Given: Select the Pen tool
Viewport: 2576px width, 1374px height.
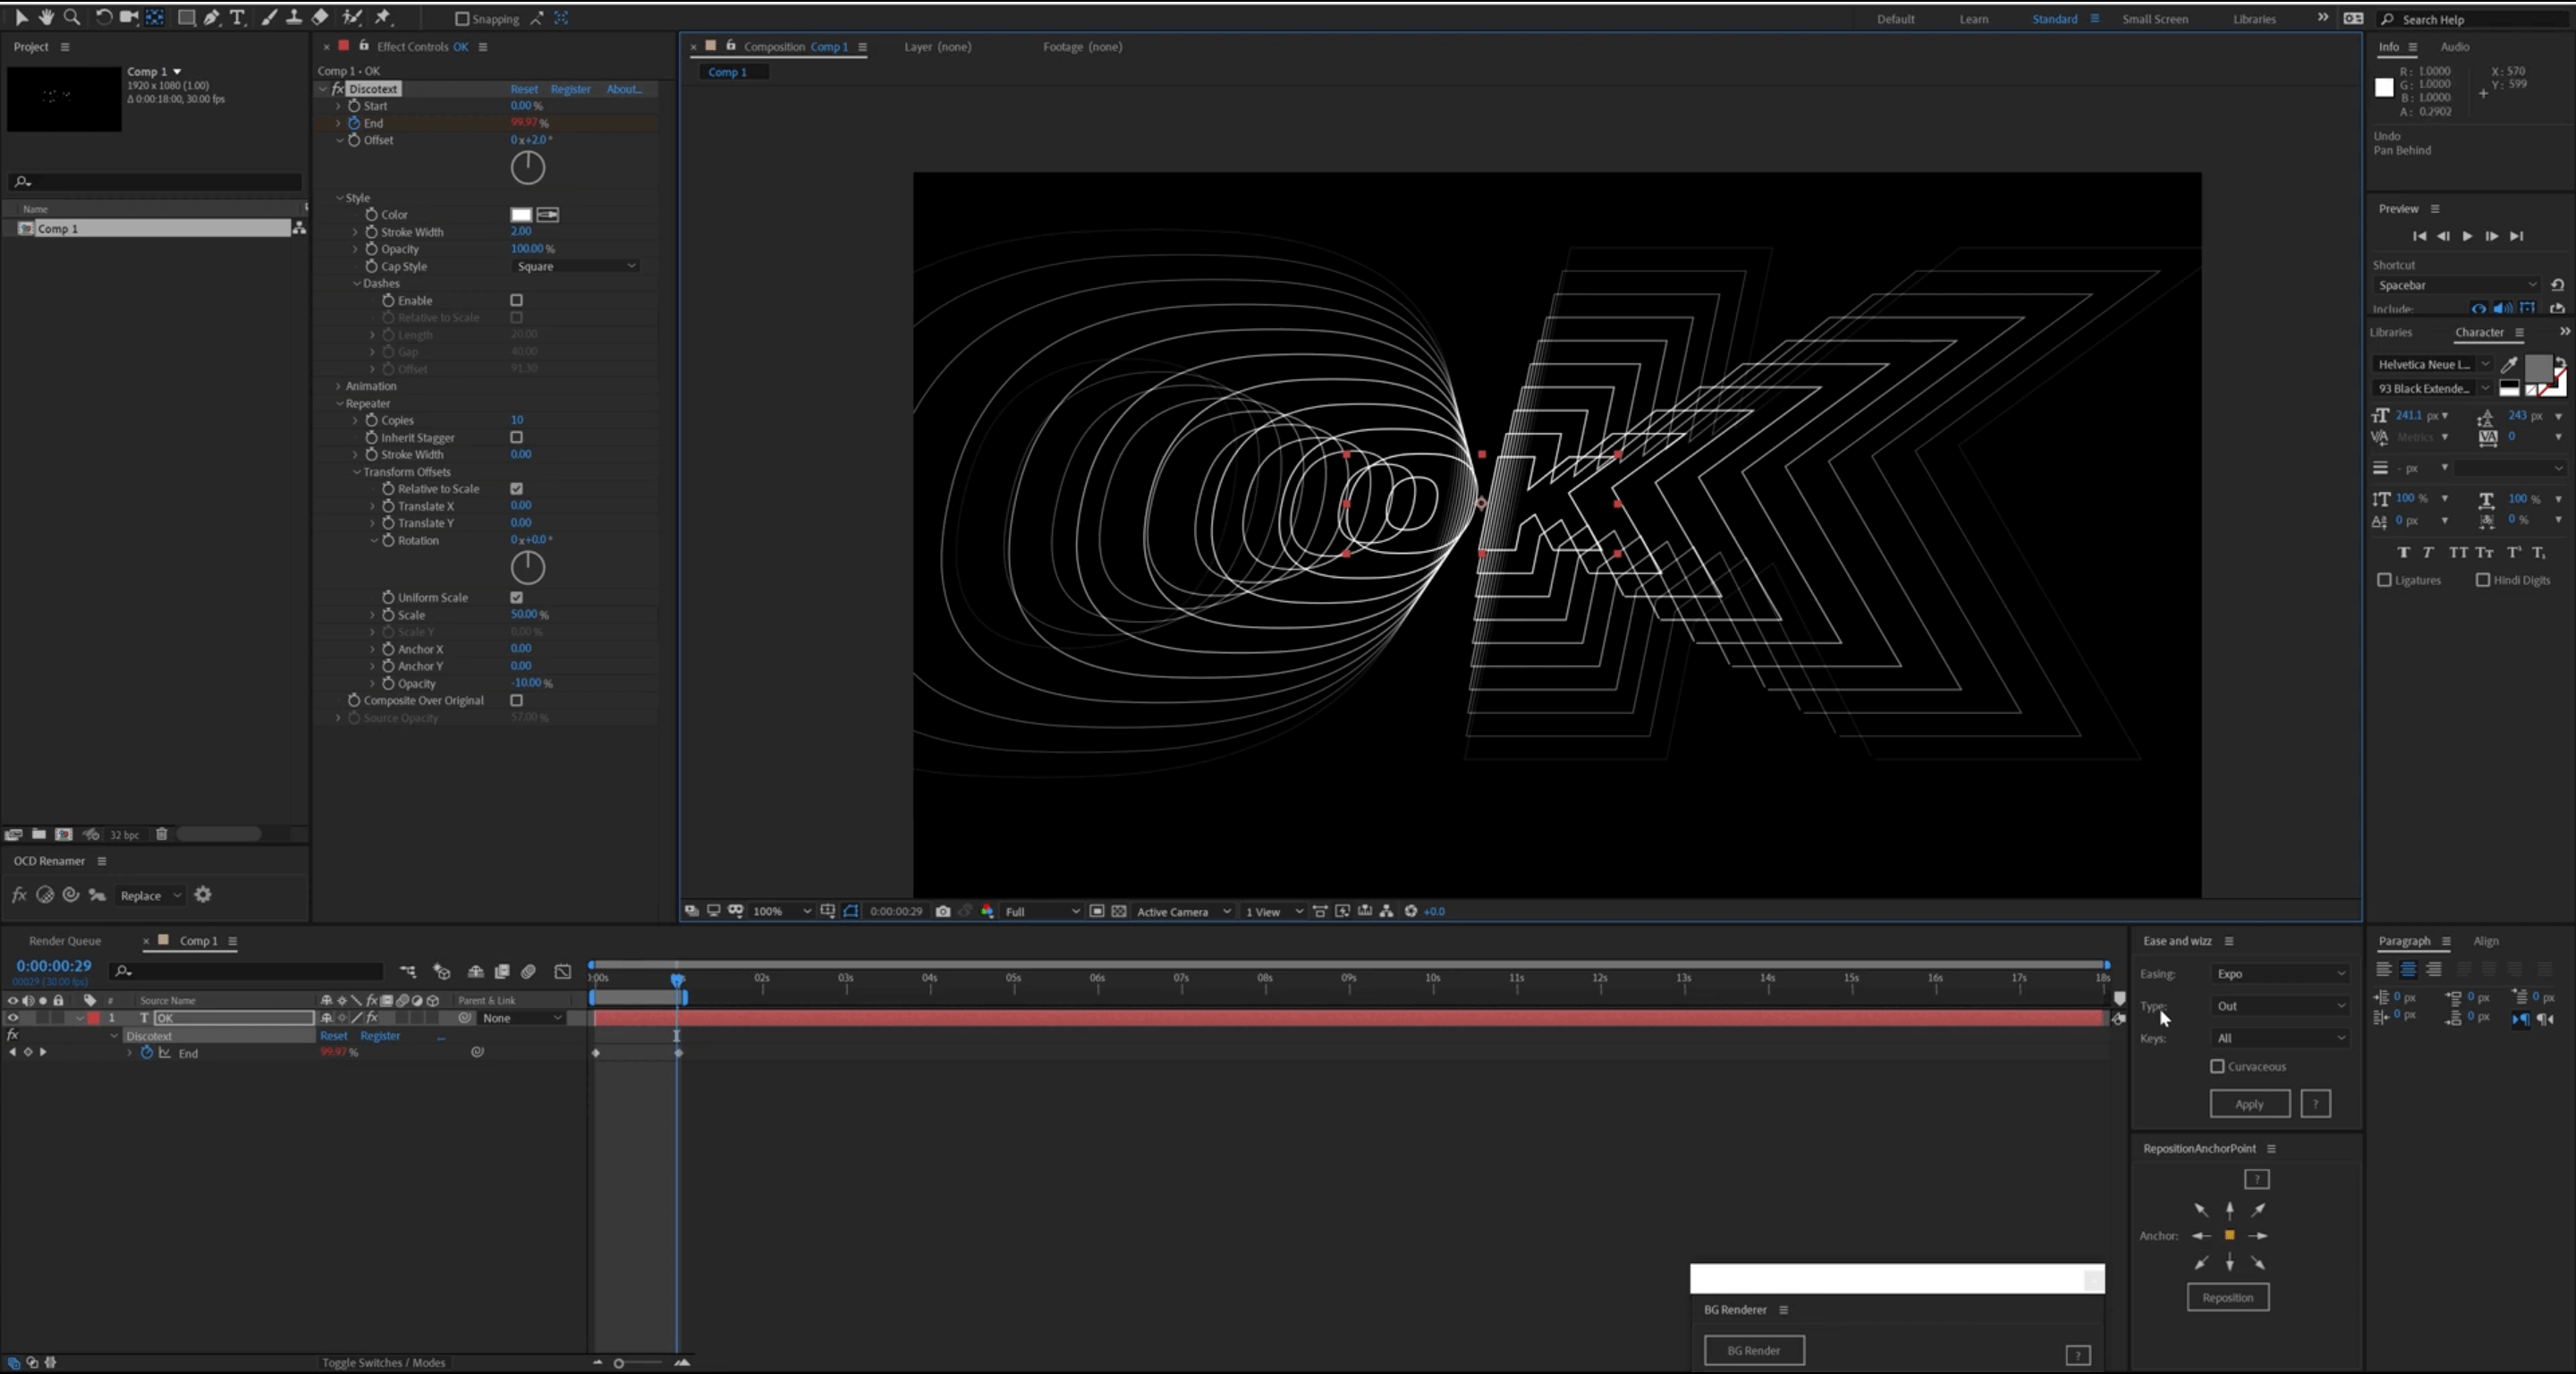Looking at the screenshot, I should point(212,17).
